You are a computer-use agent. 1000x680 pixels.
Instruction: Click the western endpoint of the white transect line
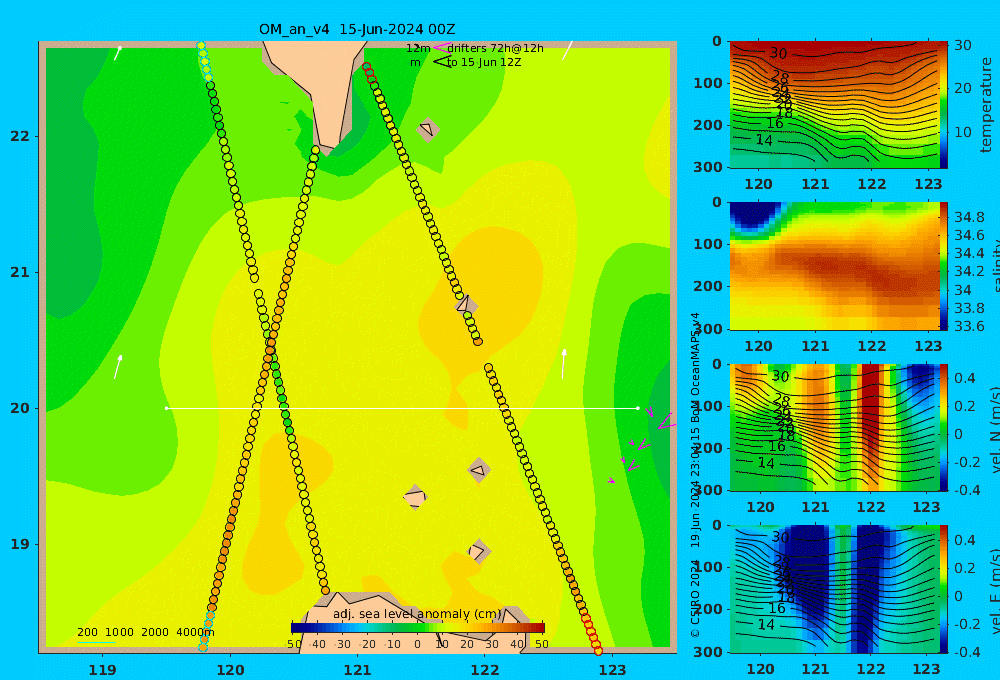click(x=166, y=408)
